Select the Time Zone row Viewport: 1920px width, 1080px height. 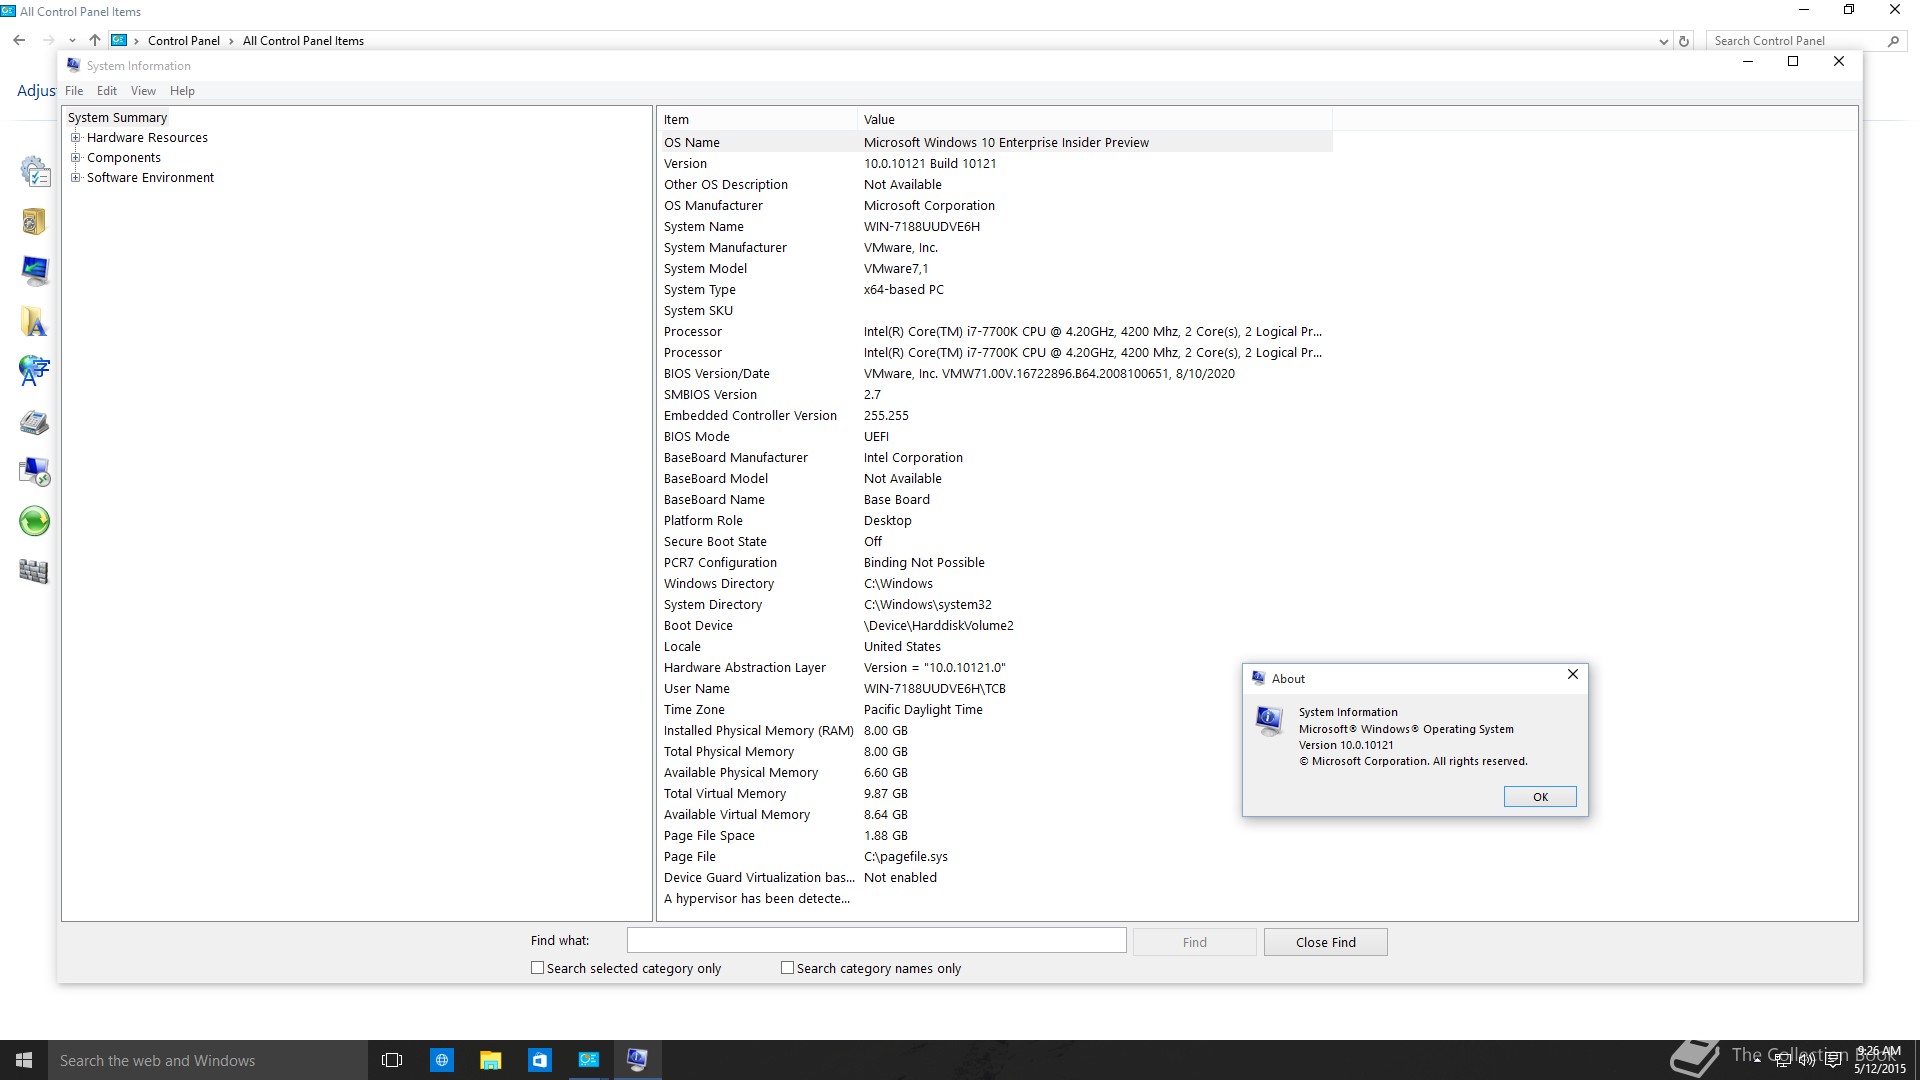tap(996, 709)
